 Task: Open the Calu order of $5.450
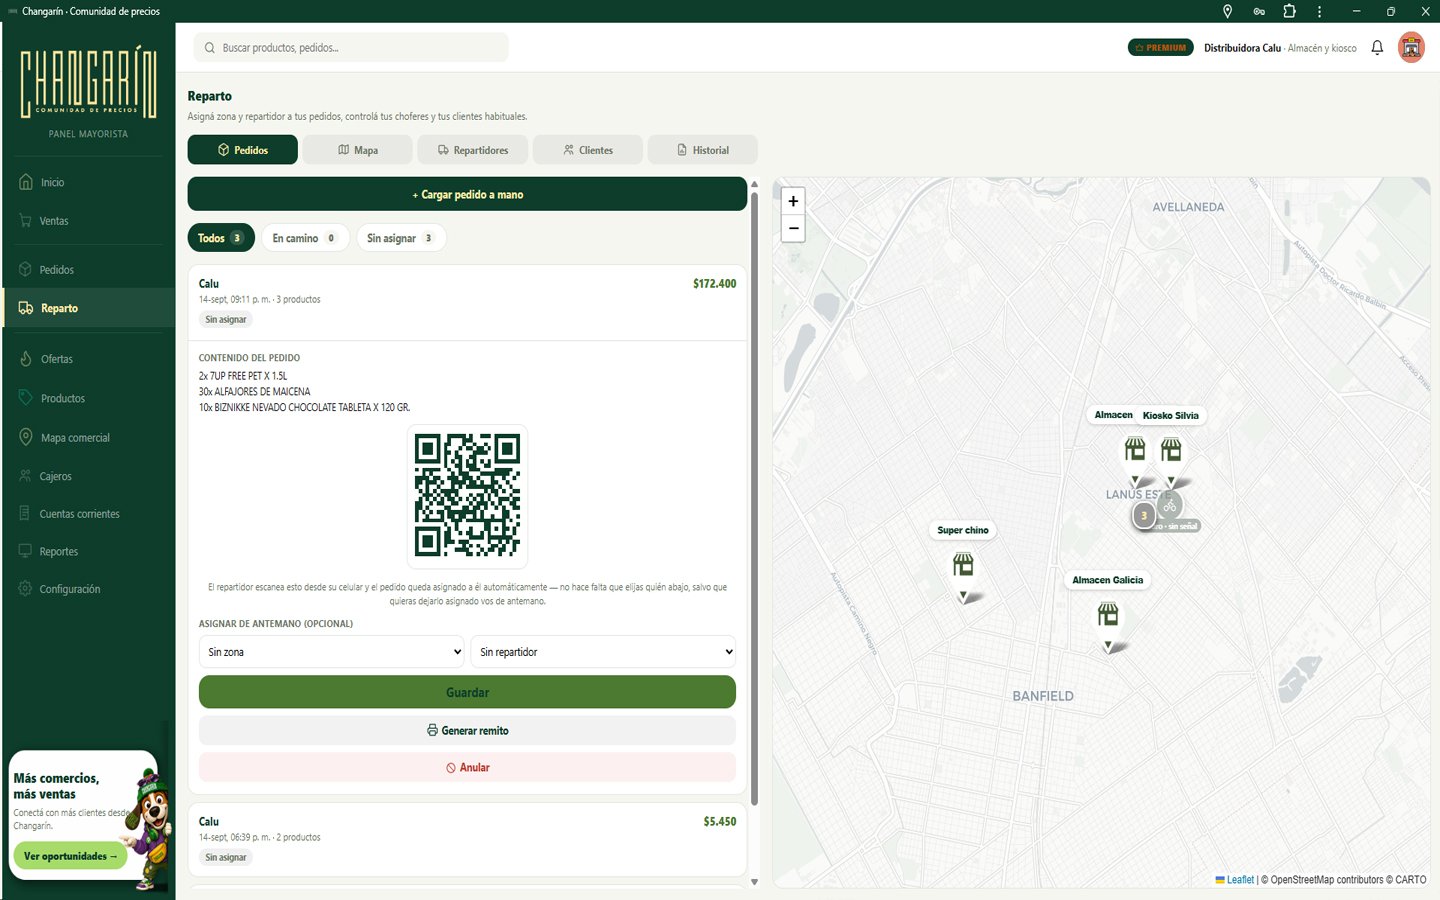coord(467,840)
